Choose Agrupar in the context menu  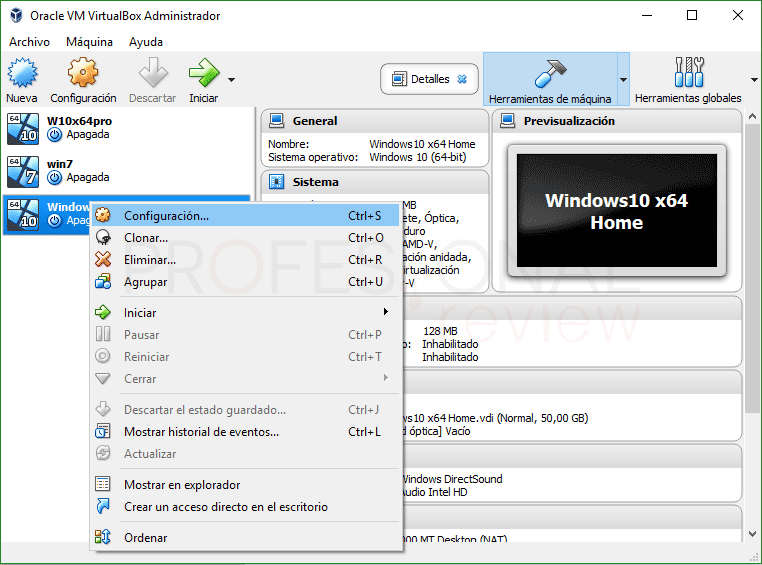pyautogui.click(x=246, y=282)
